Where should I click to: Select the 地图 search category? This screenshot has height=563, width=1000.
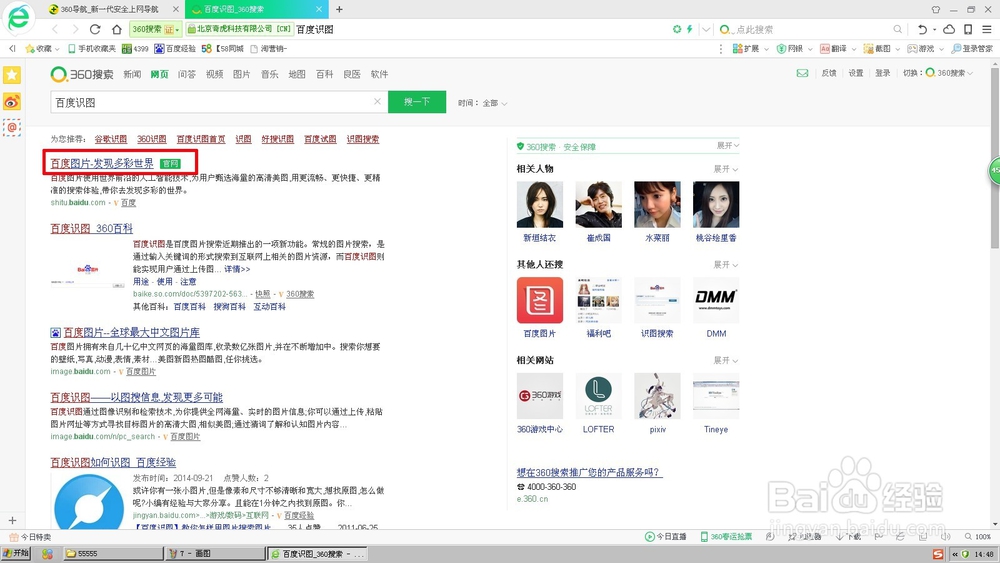coord(297,74)
